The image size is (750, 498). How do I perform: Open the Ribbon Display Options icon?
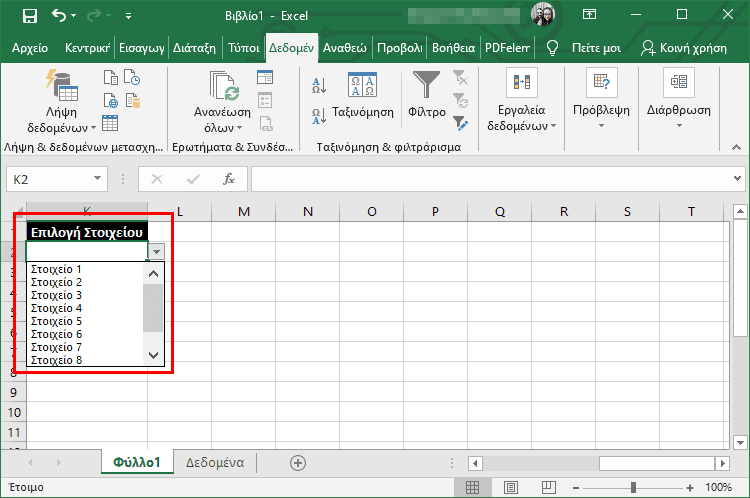589,14
